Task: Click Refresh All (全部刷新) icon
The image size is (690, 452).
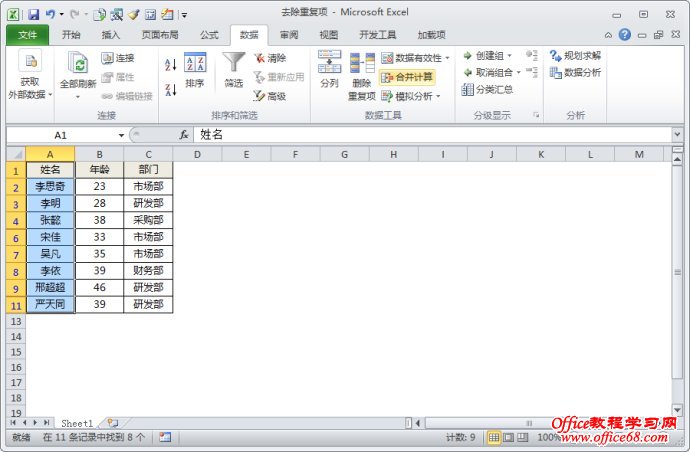Action: pyautogui.click(x=77, y=66)
